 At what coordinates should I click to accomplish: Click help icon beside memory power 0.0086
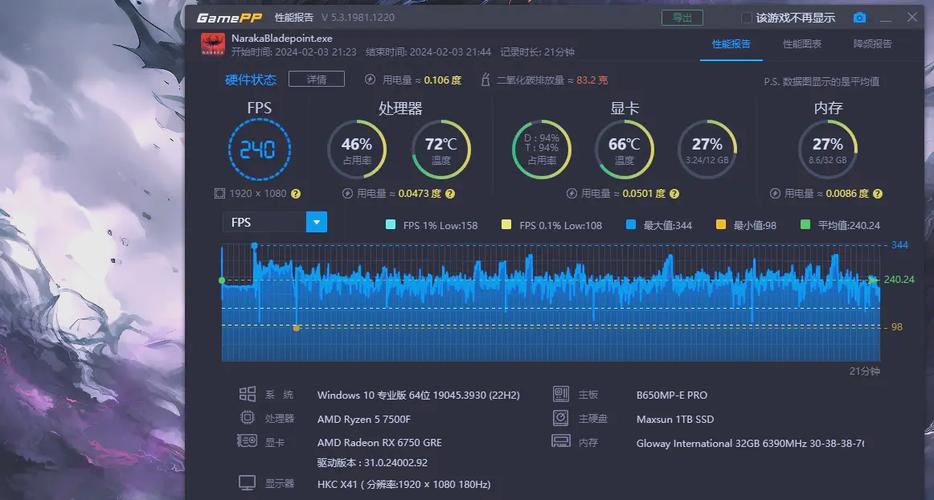877,194
